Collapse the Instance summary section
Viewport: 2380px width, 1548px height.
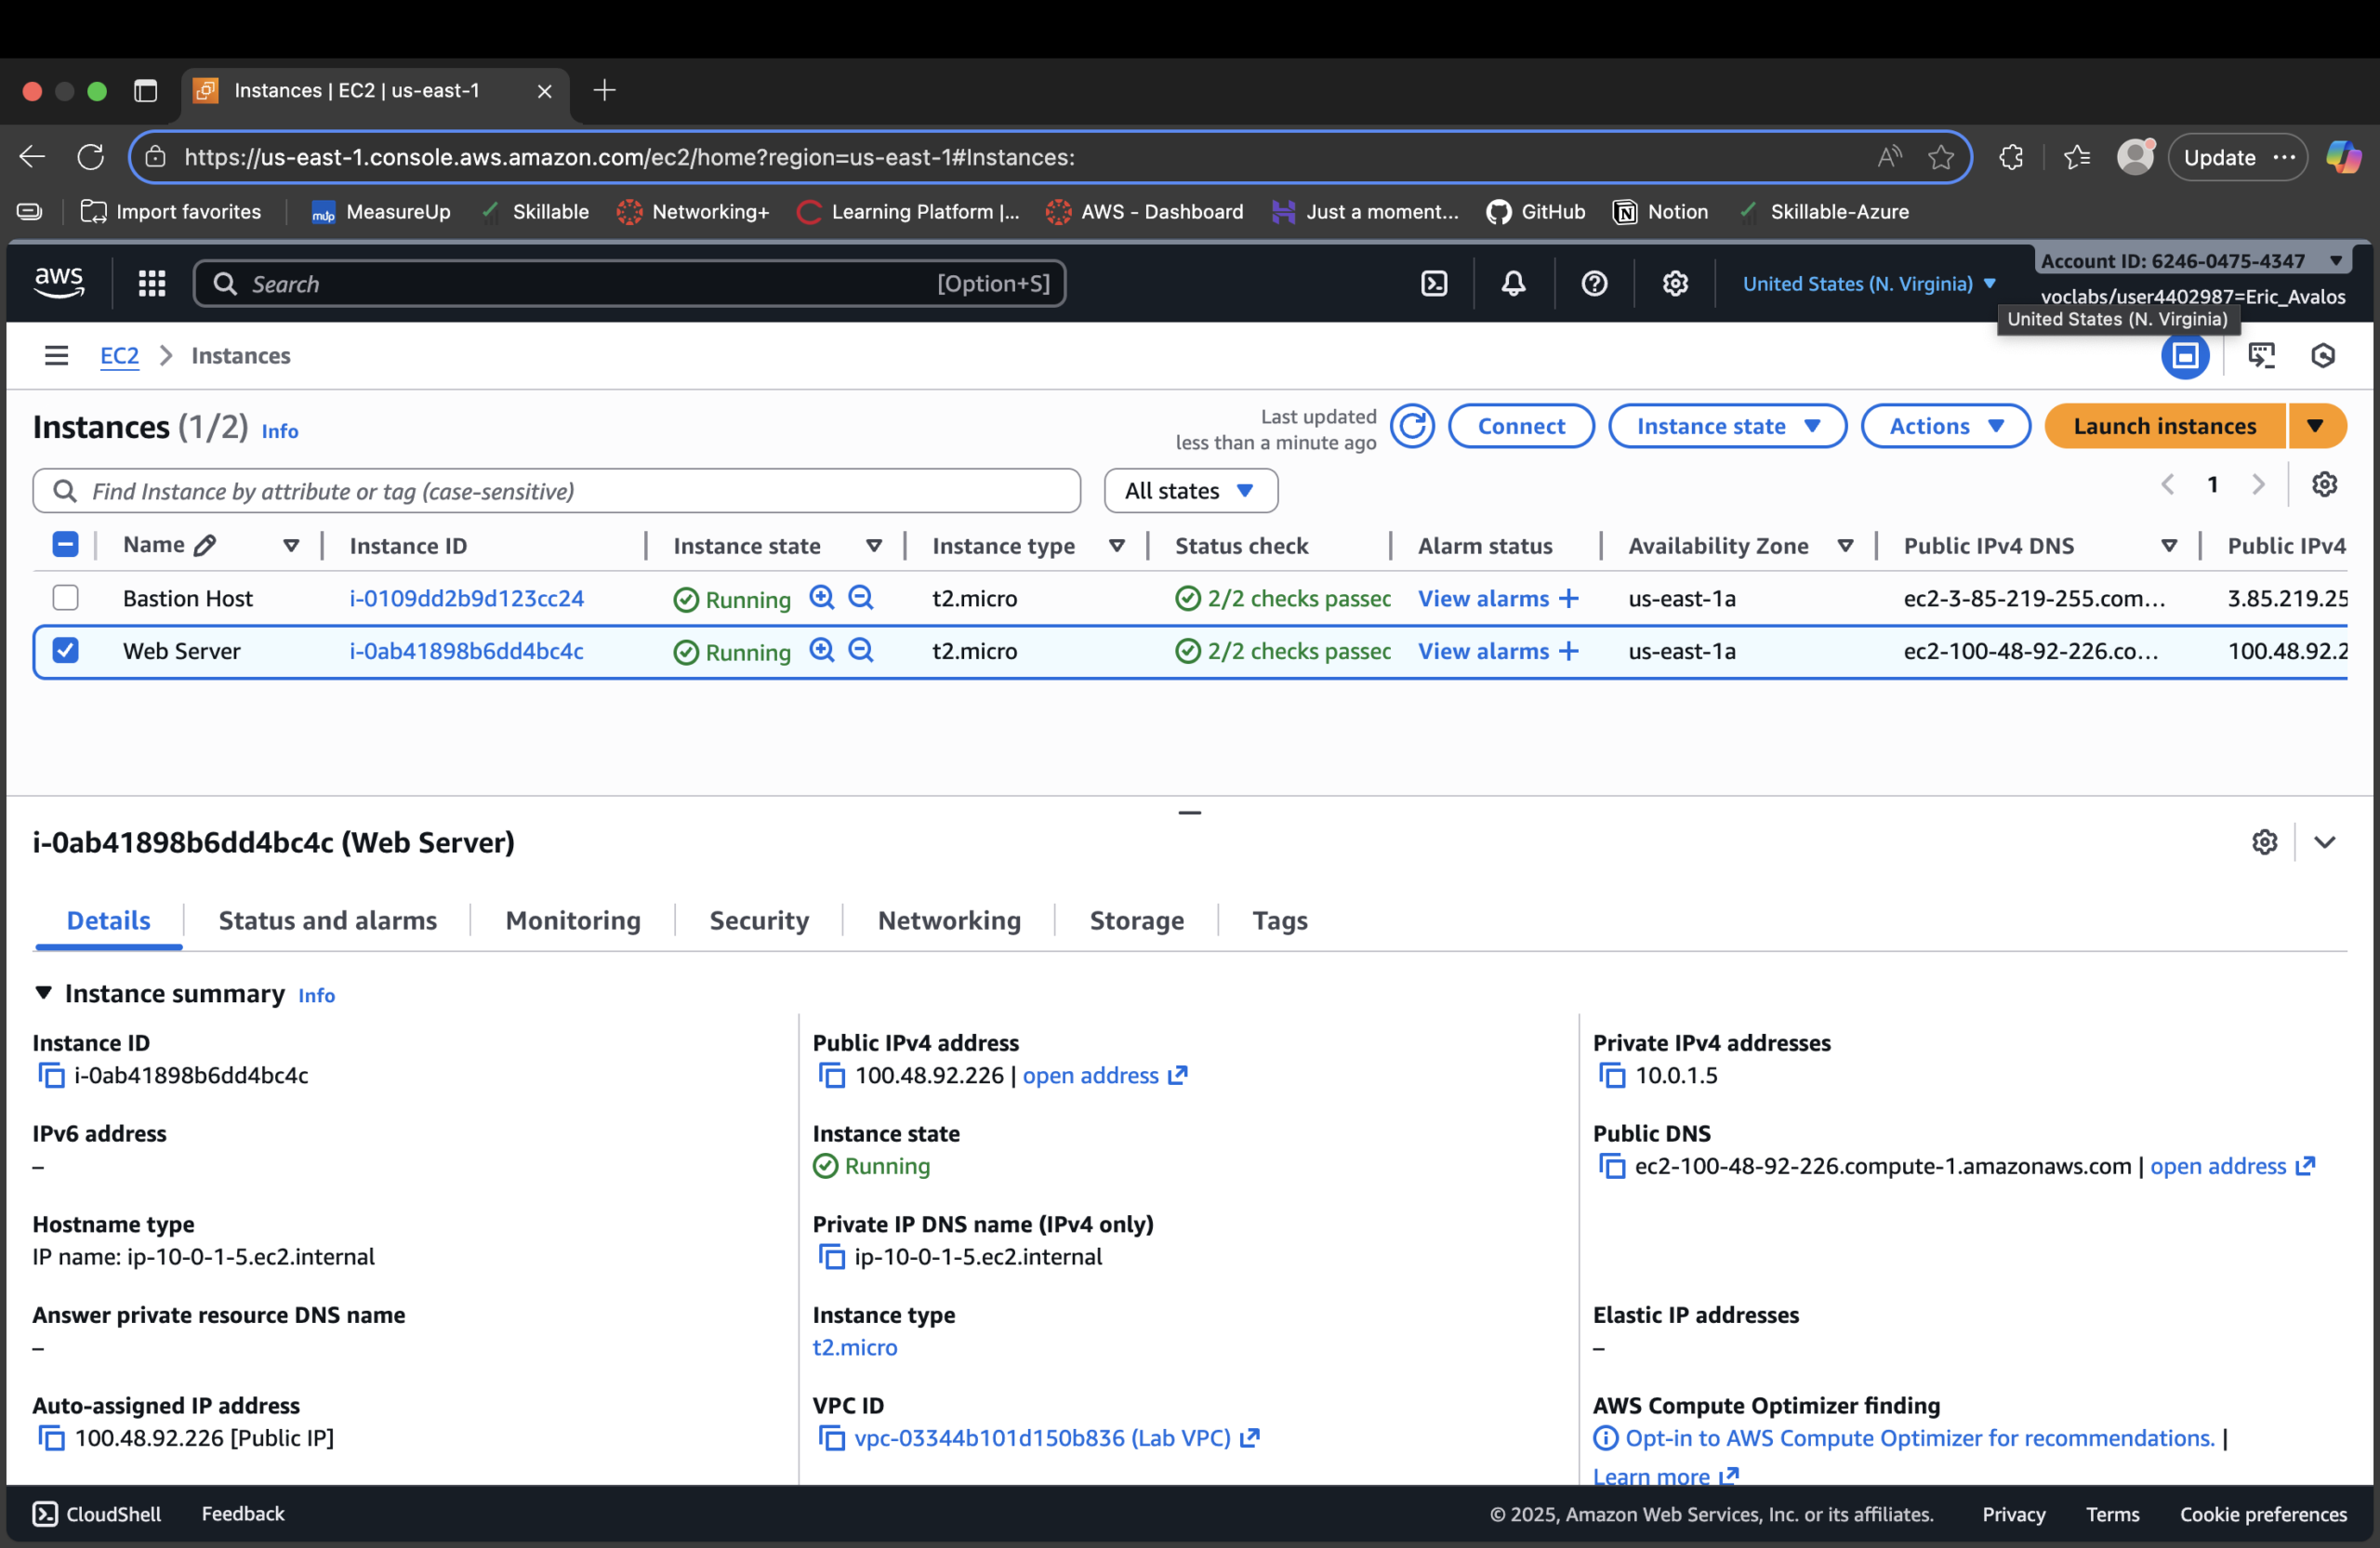point(44,993)
